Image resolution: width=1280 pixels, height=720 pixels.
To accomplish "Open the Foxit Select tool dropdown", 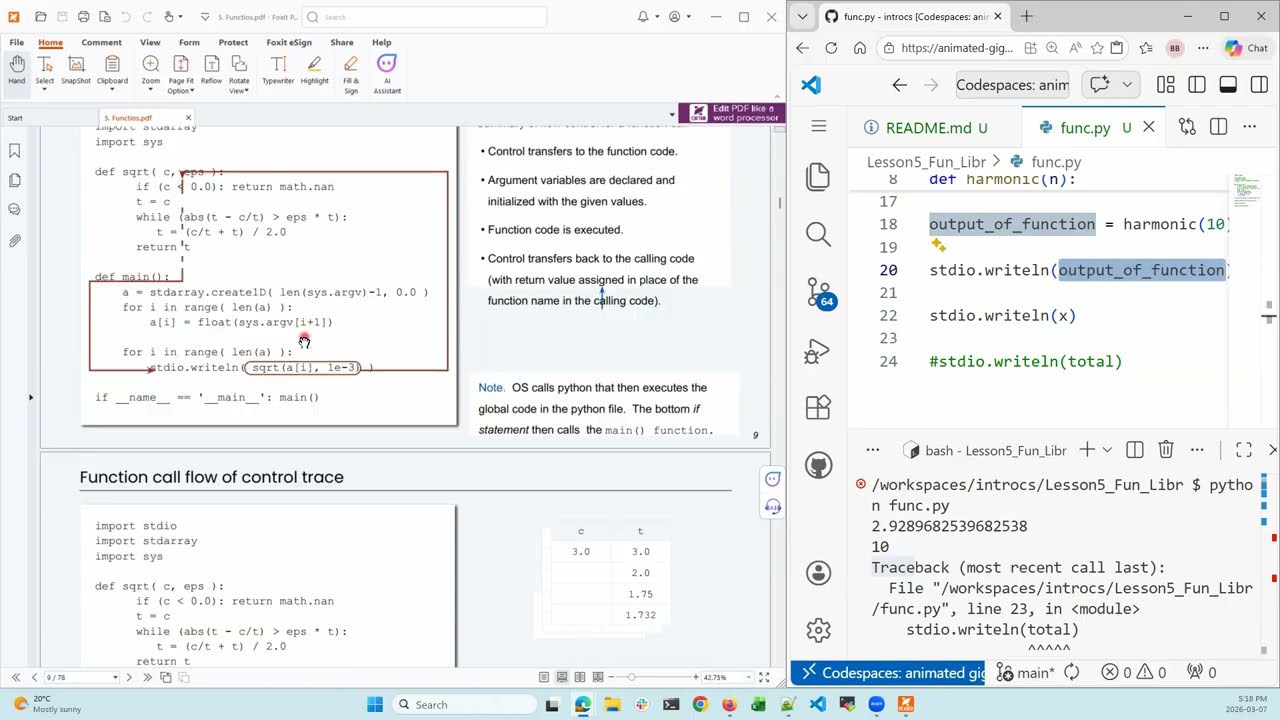I will click(x=45, y=89).
